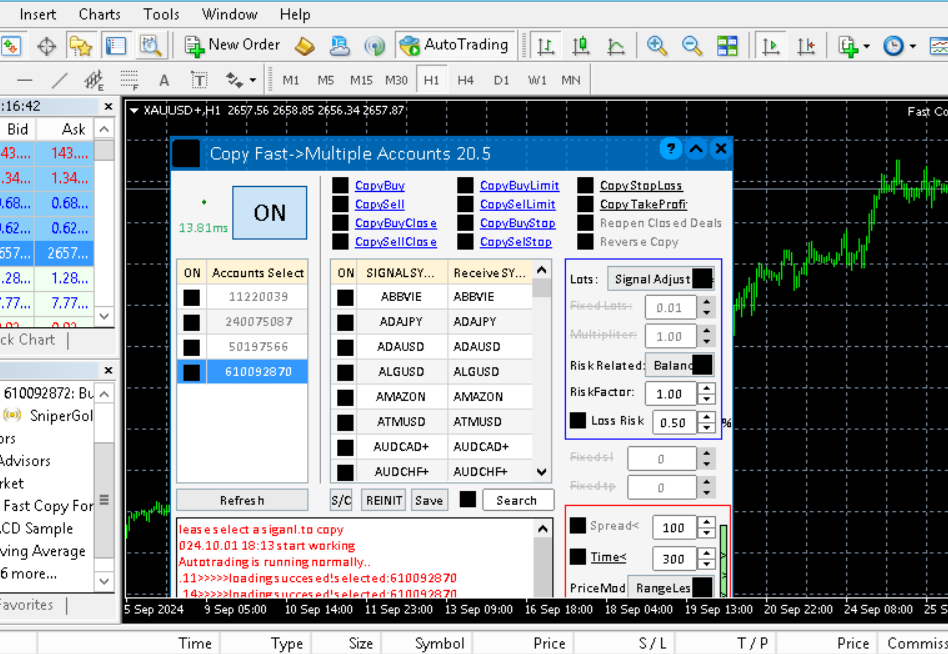Switch timeframe to M15
Image resolution: width=948 pixels, height=654 pixels.
pos(361,80)
